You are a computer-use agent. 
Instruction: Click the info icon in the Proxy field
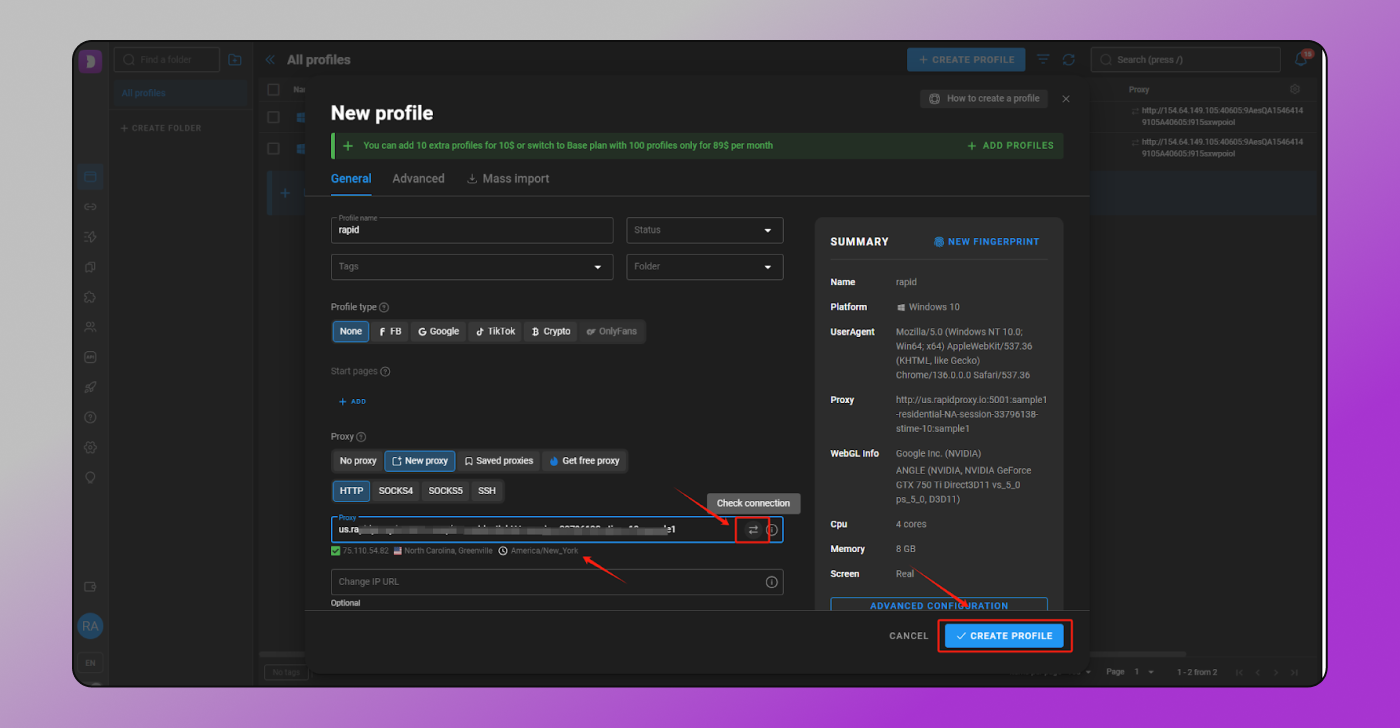click(x=772, y=530)
